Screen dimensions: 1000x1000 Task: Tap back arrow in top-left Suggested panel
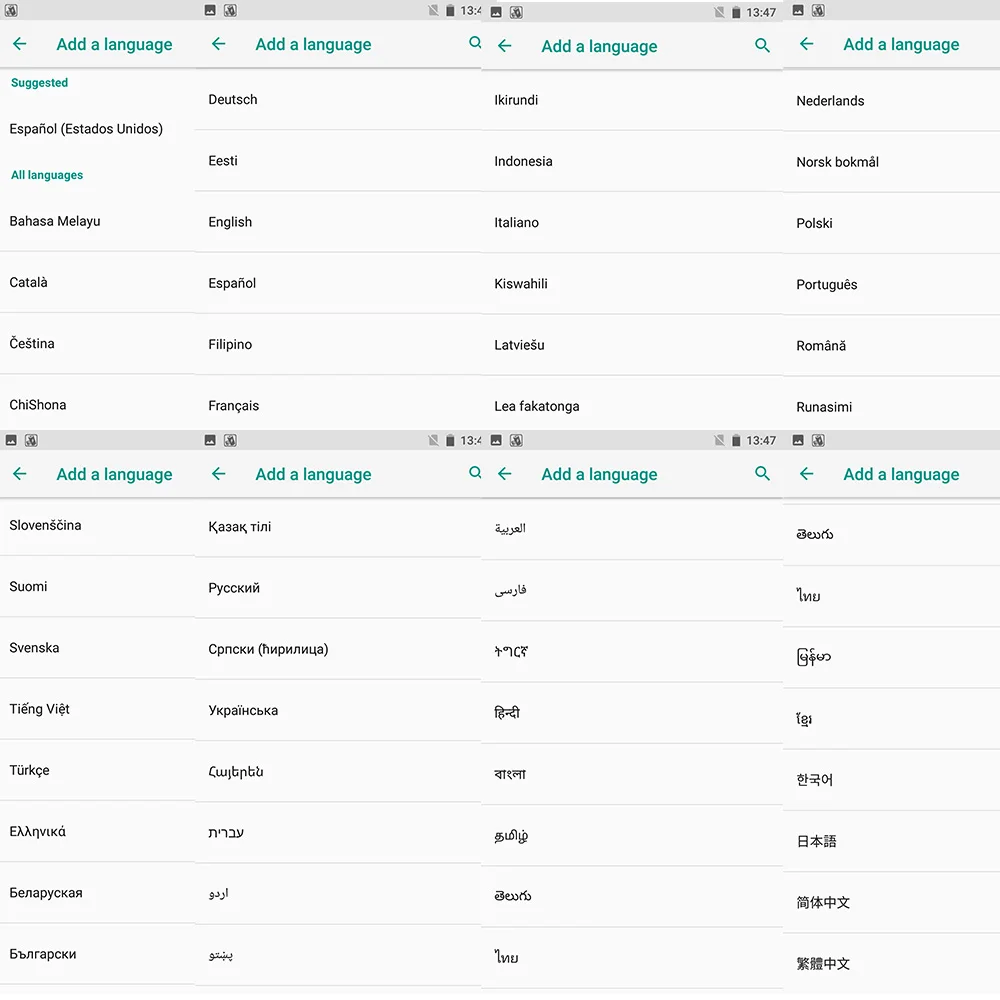[x=20, y=44]
